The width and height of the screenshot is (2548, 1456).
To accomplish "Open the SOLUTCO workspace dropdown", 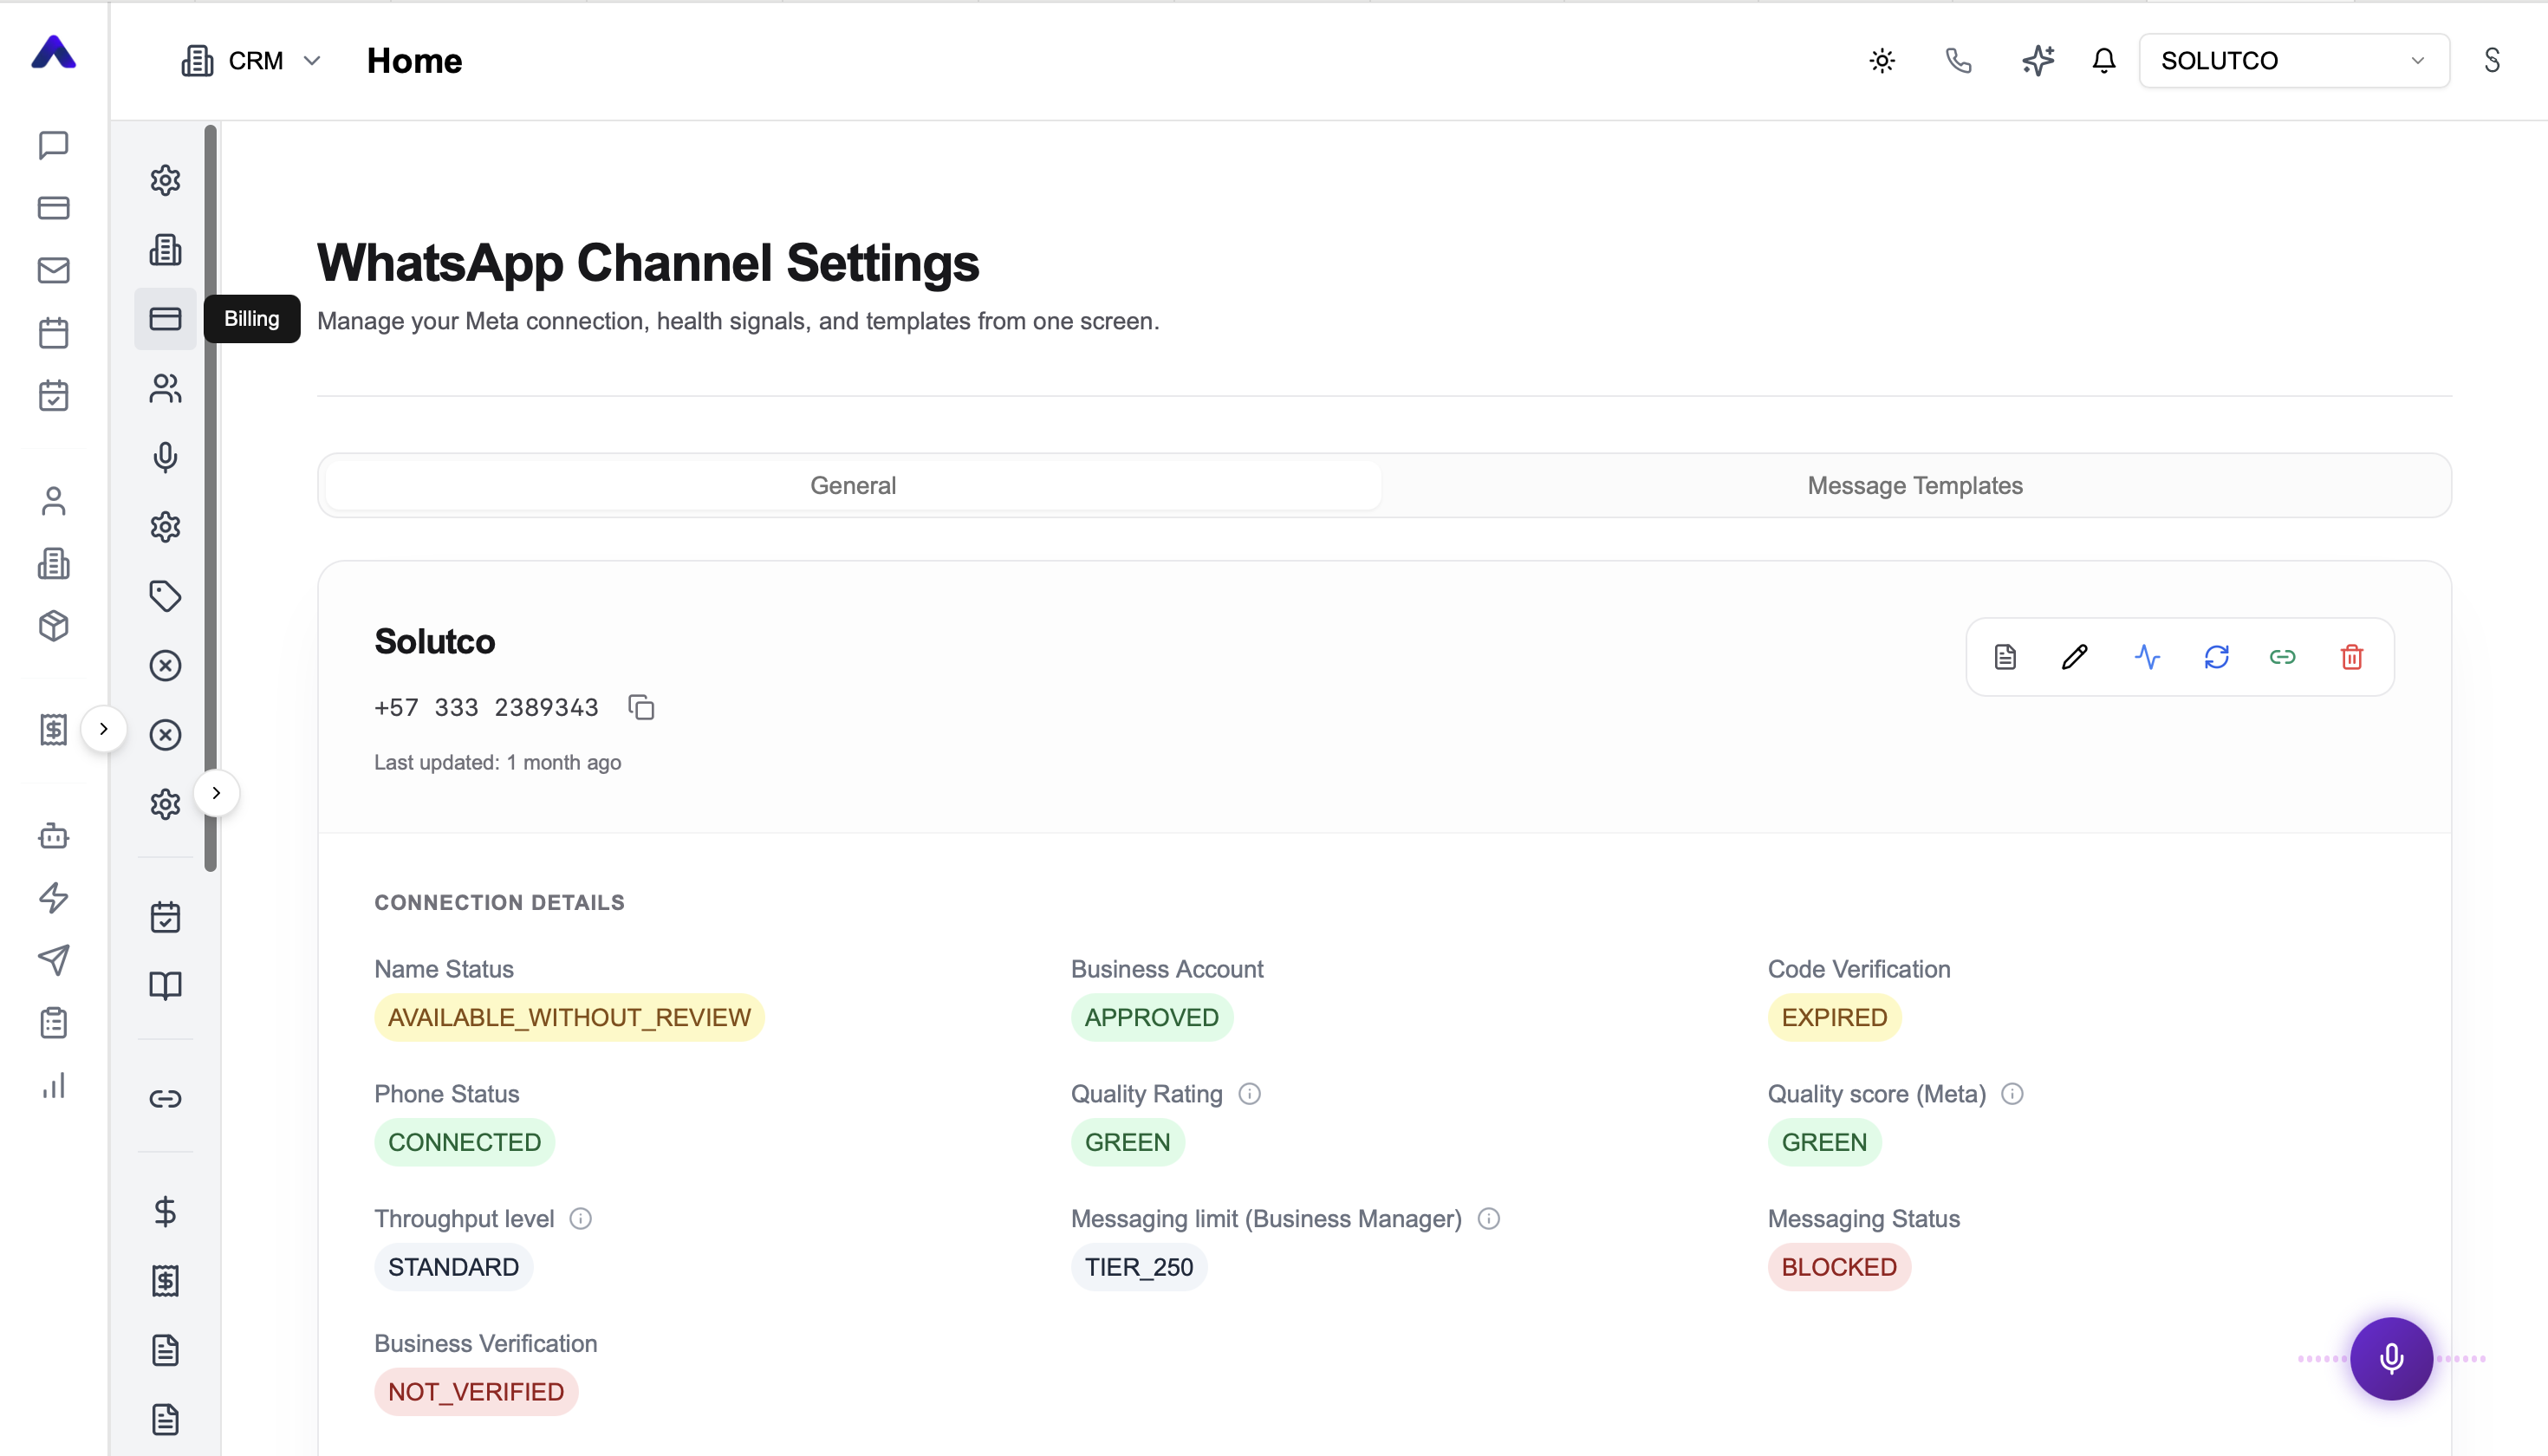I will point(2294,61).
